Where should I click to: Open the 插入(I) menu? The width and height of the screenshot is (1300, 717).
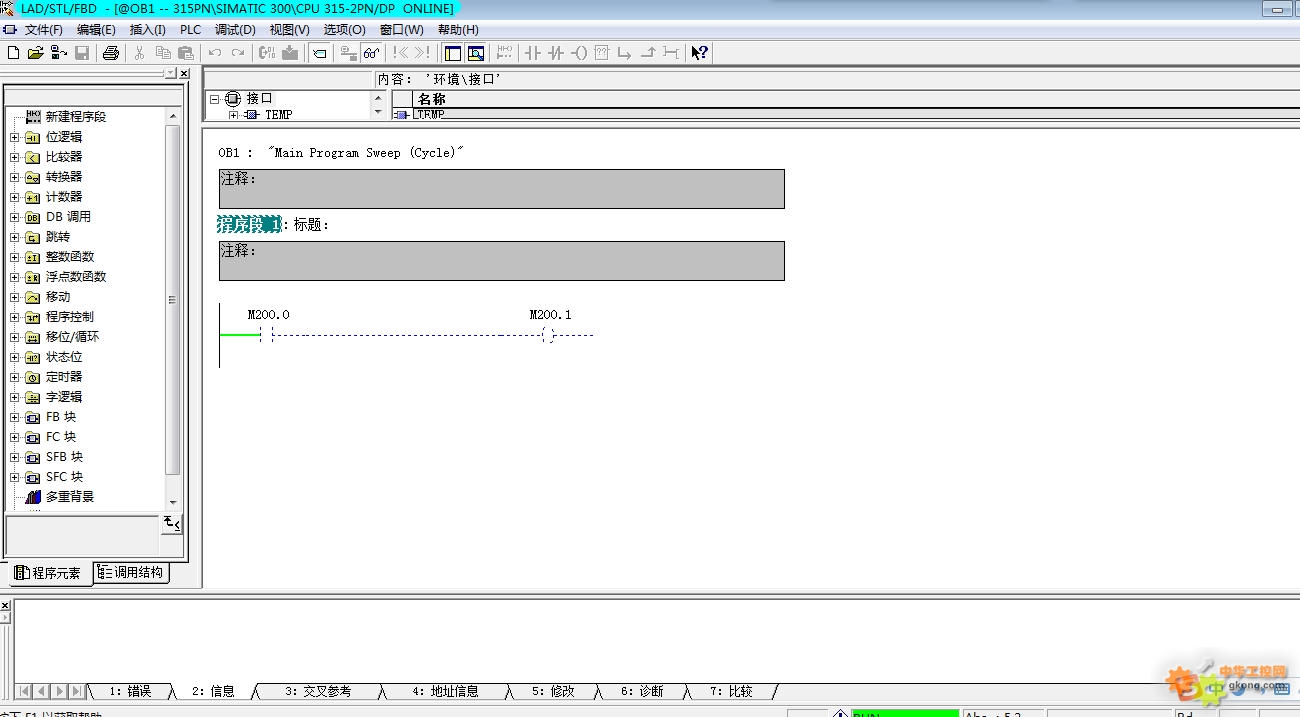(148, 30)
